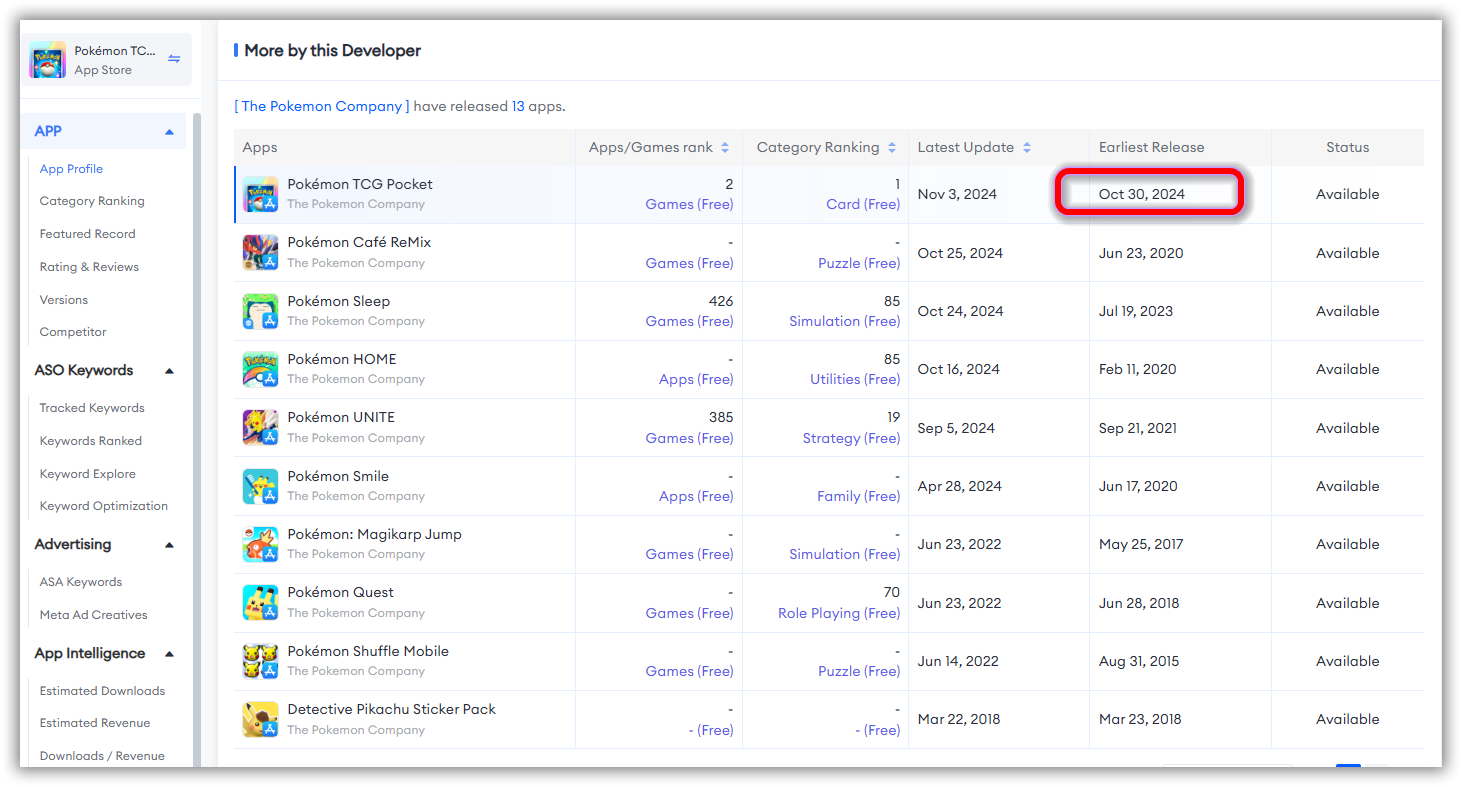Collapse the Advertising sidebar section
1462x787 pixels.
click(x=169, y=545)
